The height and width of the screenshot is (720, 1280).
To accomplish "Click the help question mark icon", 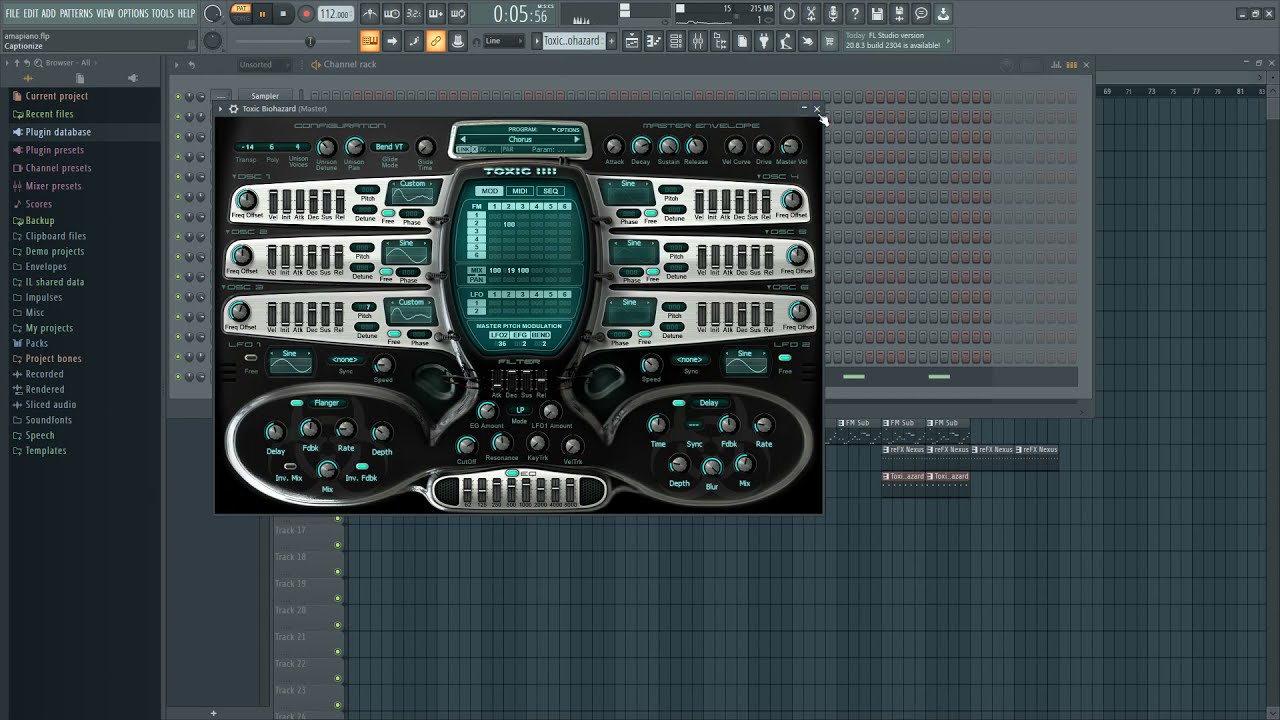I will [855, 14].
